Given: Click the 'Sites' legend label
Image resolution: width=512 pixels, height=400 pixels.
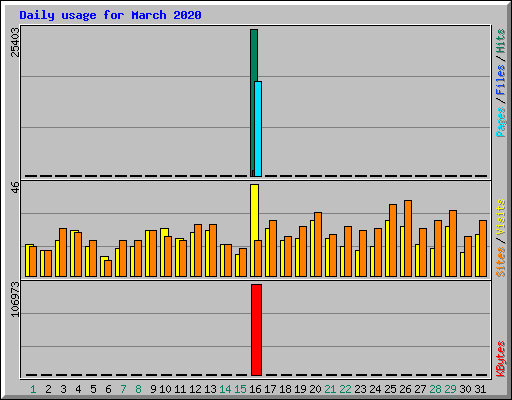Looking at the screenshot, I should point(501,262).
